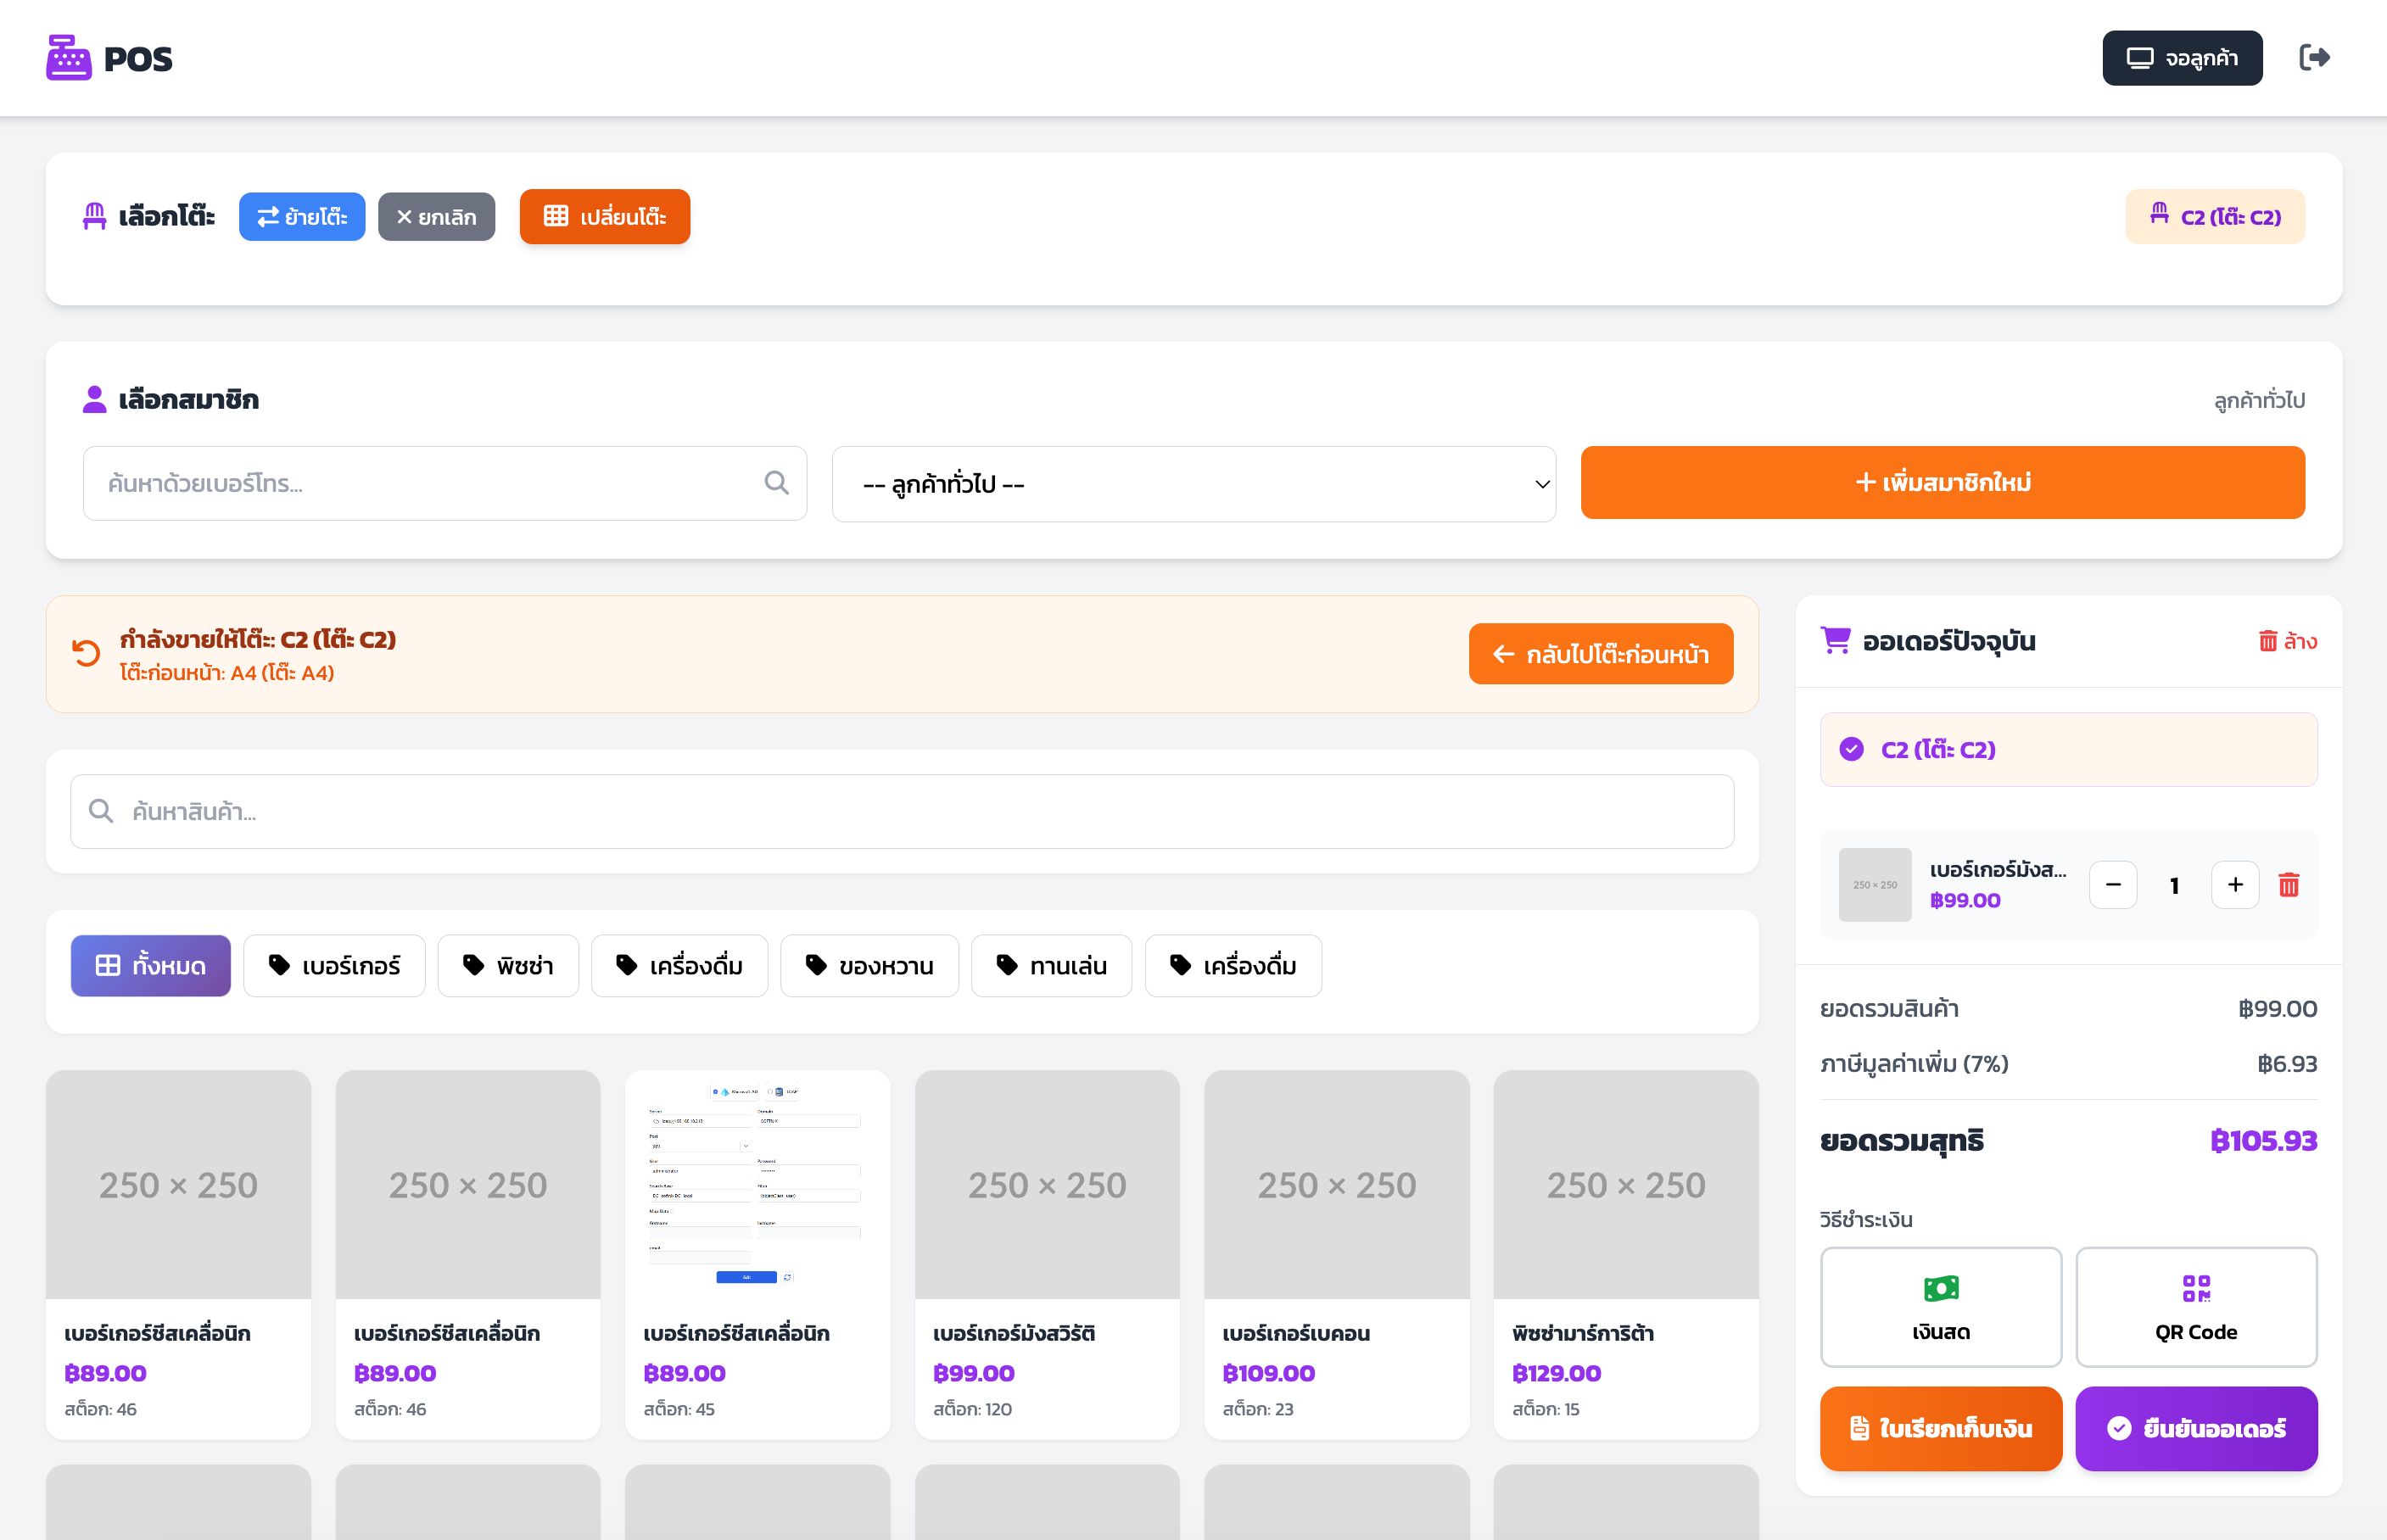
Task: Click the plus icon to increase quantity
Action: click(2234, 885)
